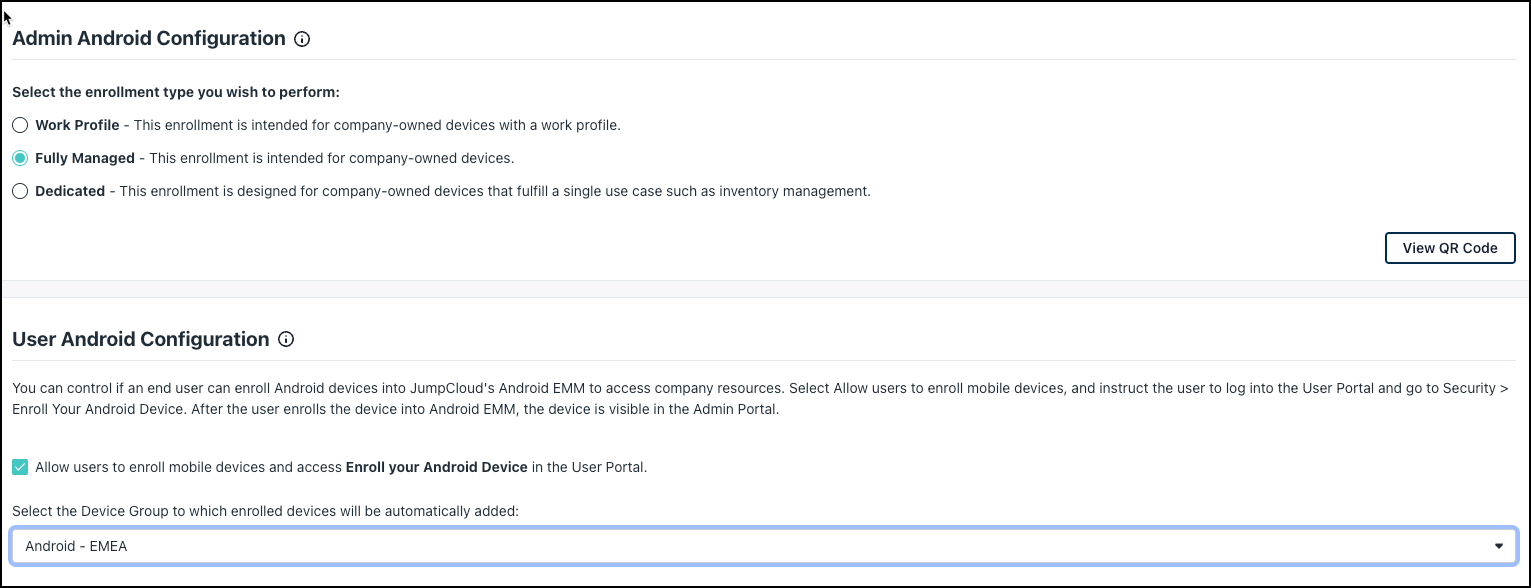Click the User Android Configuration heading
This screenshot has width=1531, height=588.
[x=141, y=340]
